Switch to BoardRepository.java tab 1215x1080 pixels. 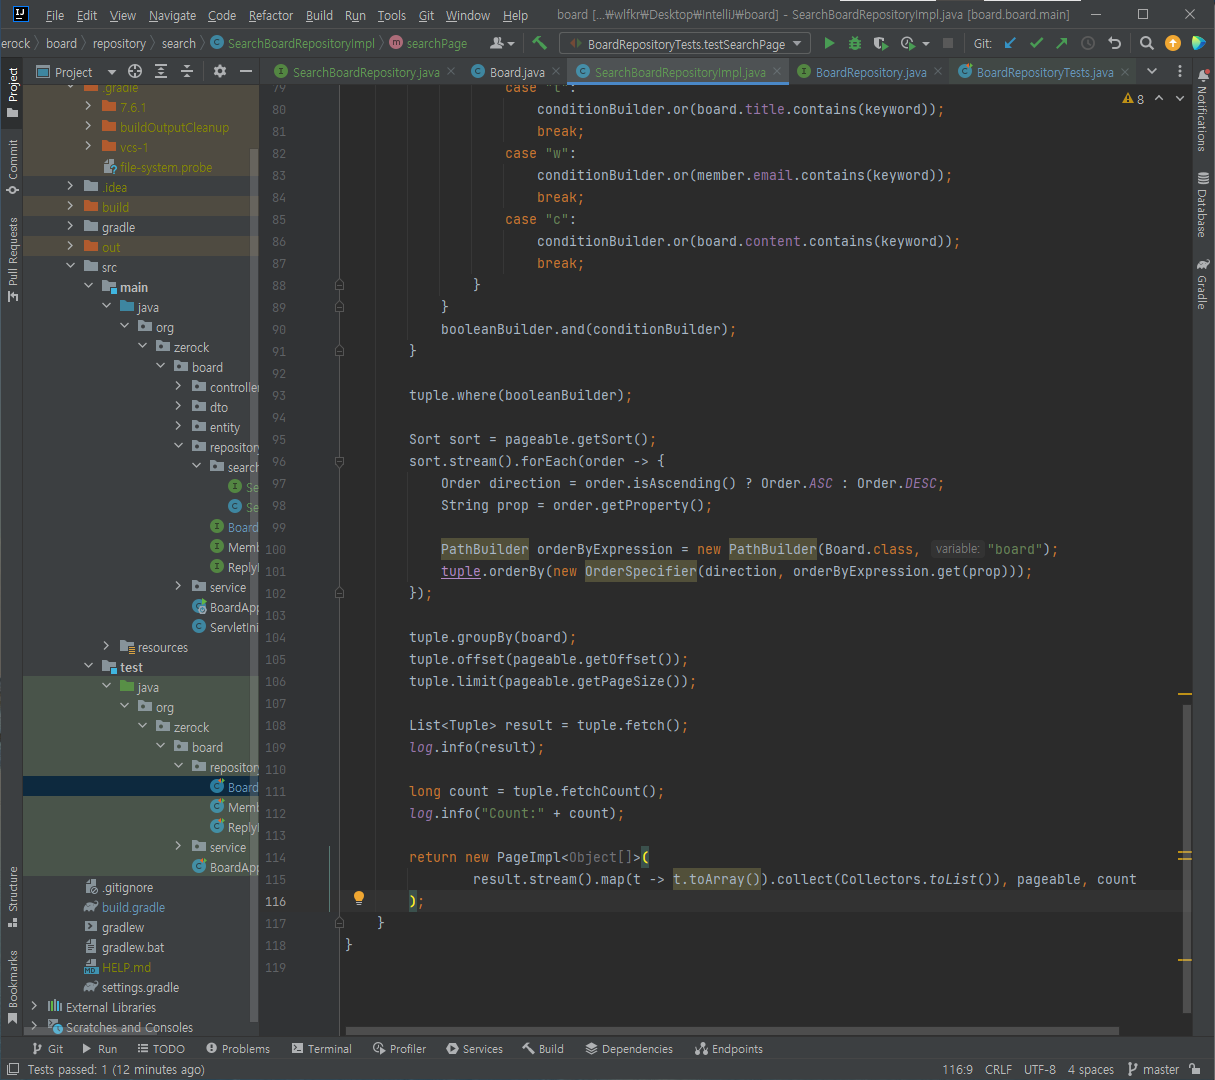tap(870, 72)
